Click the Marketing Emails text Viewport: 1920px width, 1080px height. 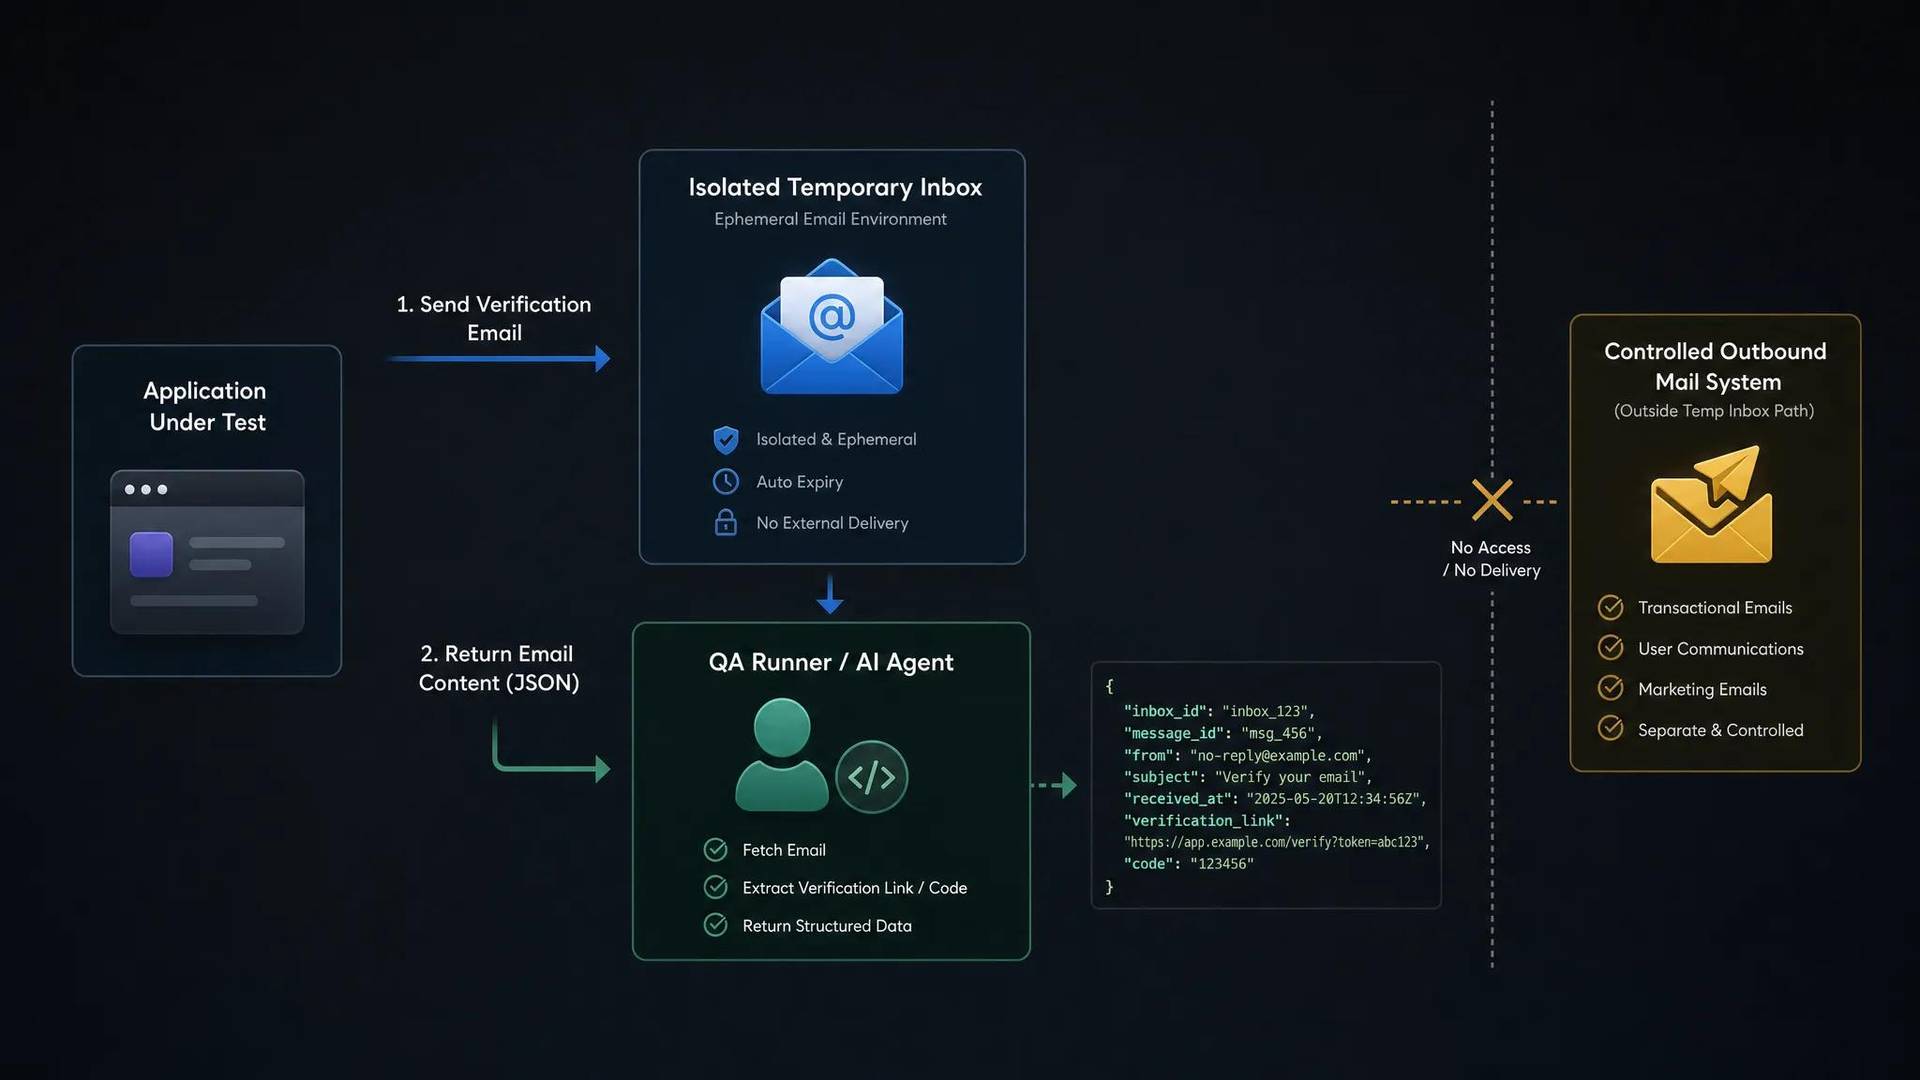pyautogui.click(x=1702, y=689)
